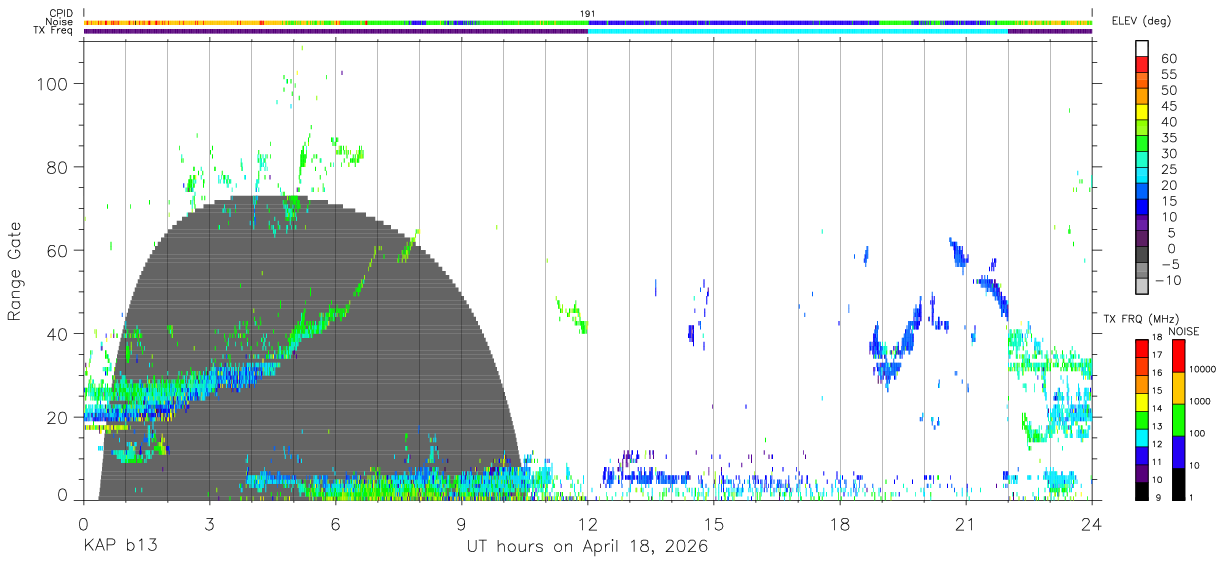Click the 'Noise' row label at top left
The height and width of the screenshot is (567, 1228).
[x=59, y=22]
